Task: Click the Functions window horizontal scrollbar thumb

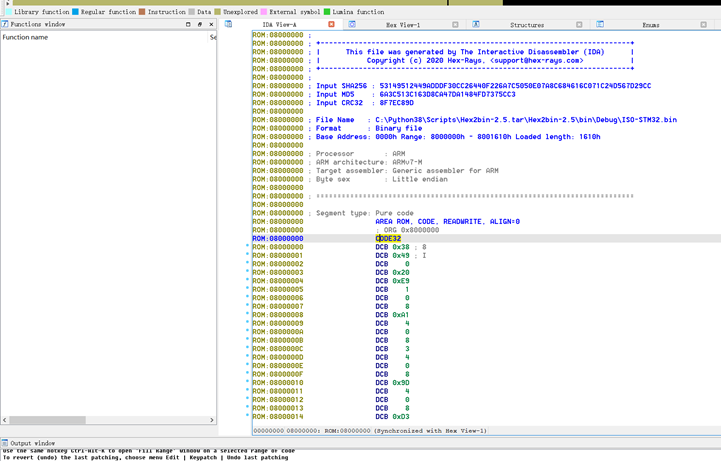Action: pos(47,420)
